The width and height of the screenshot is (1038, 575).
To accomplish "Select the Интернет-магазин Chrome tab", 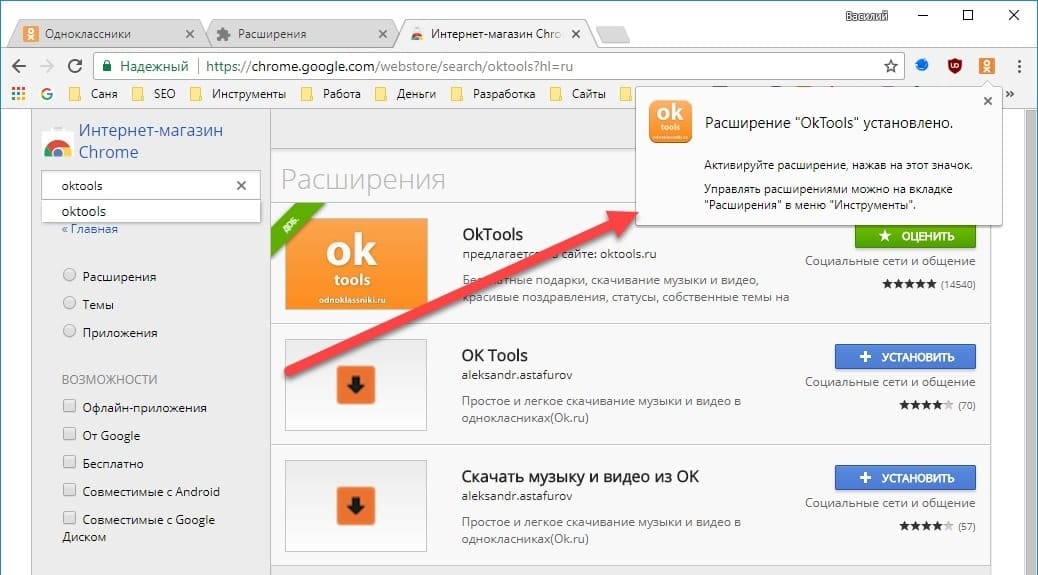I will (495, 34).
